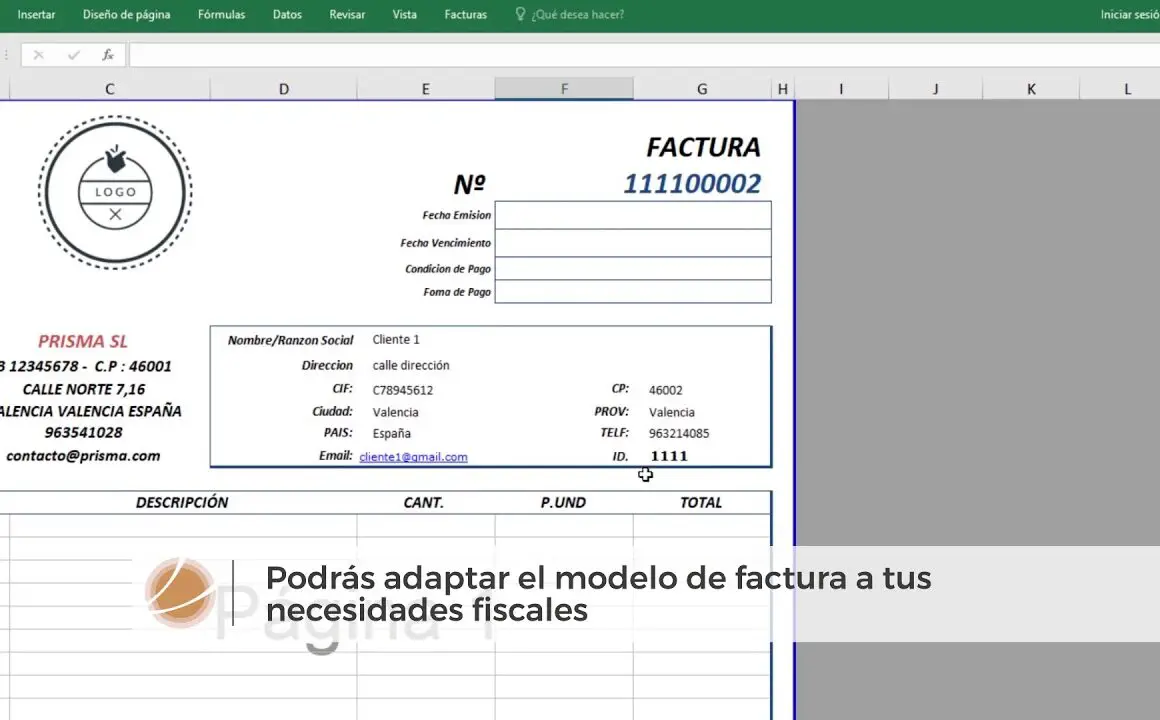Select column K header
1160x720 pixels.
point(1031,89)
